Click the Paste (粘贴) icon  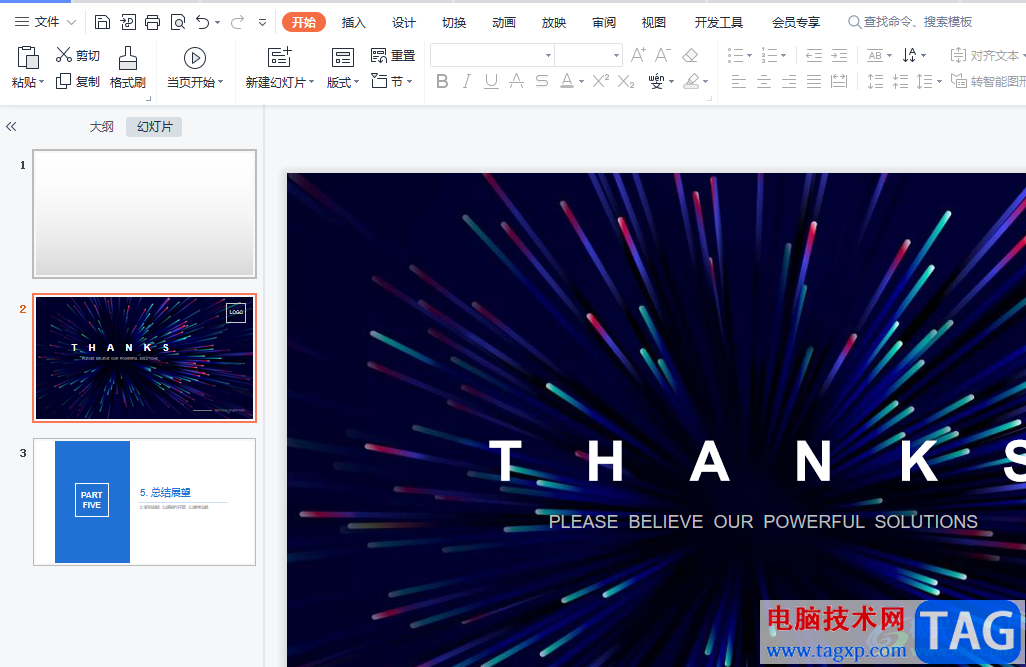[x=27, y=58]
